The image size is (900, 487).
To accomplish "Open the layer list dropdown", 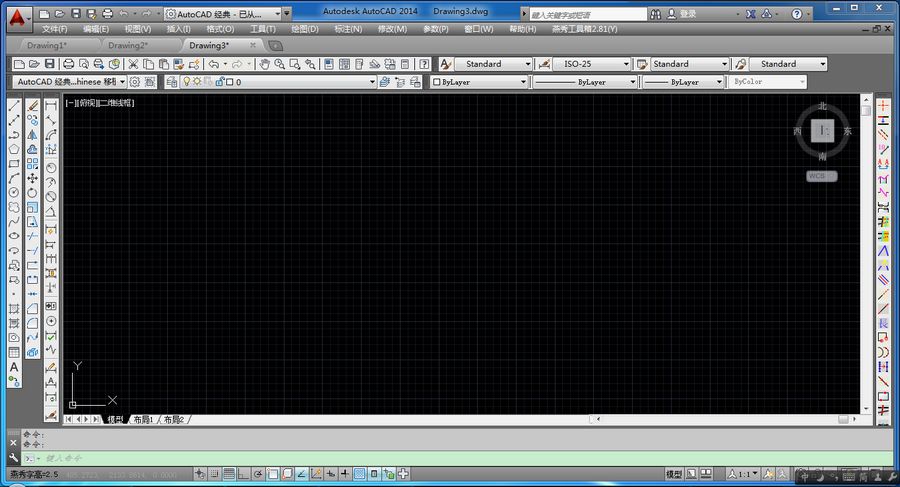I will tap(278, 82).
